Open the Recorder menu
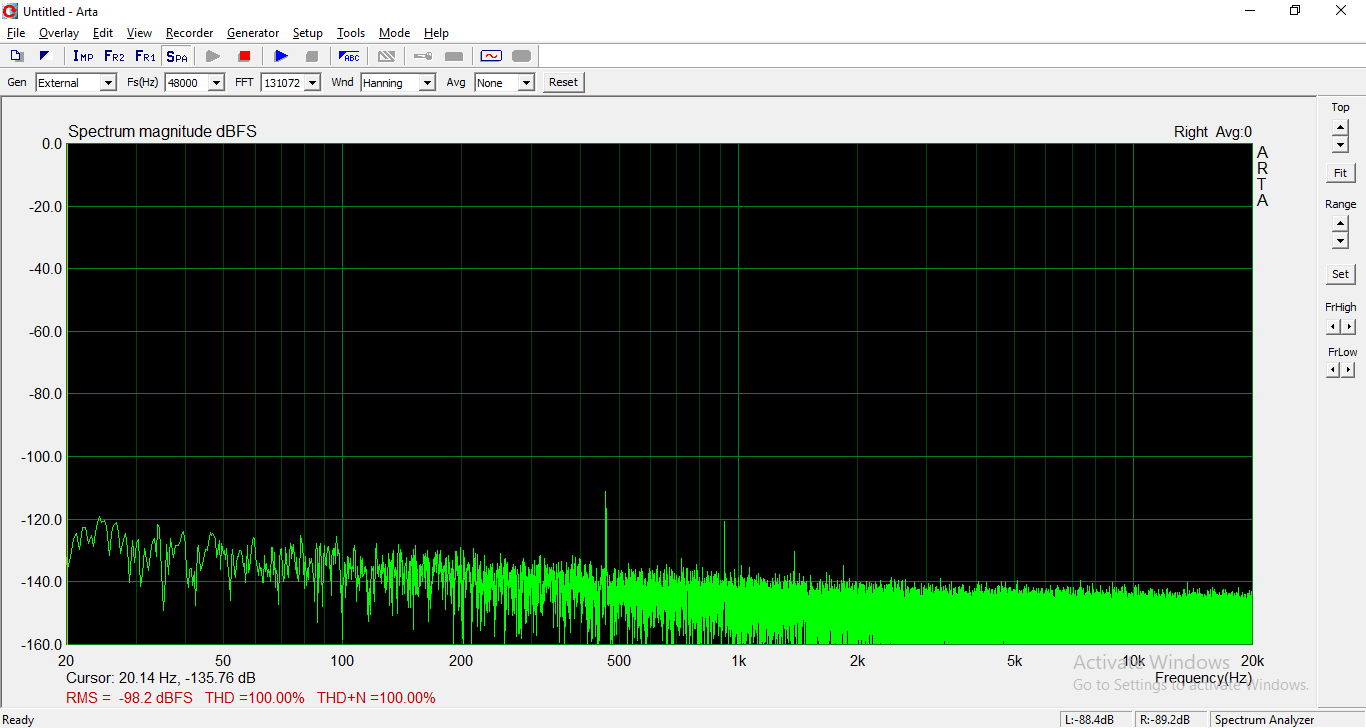This screenshot has height=728, width=1366. pos(189,33)
